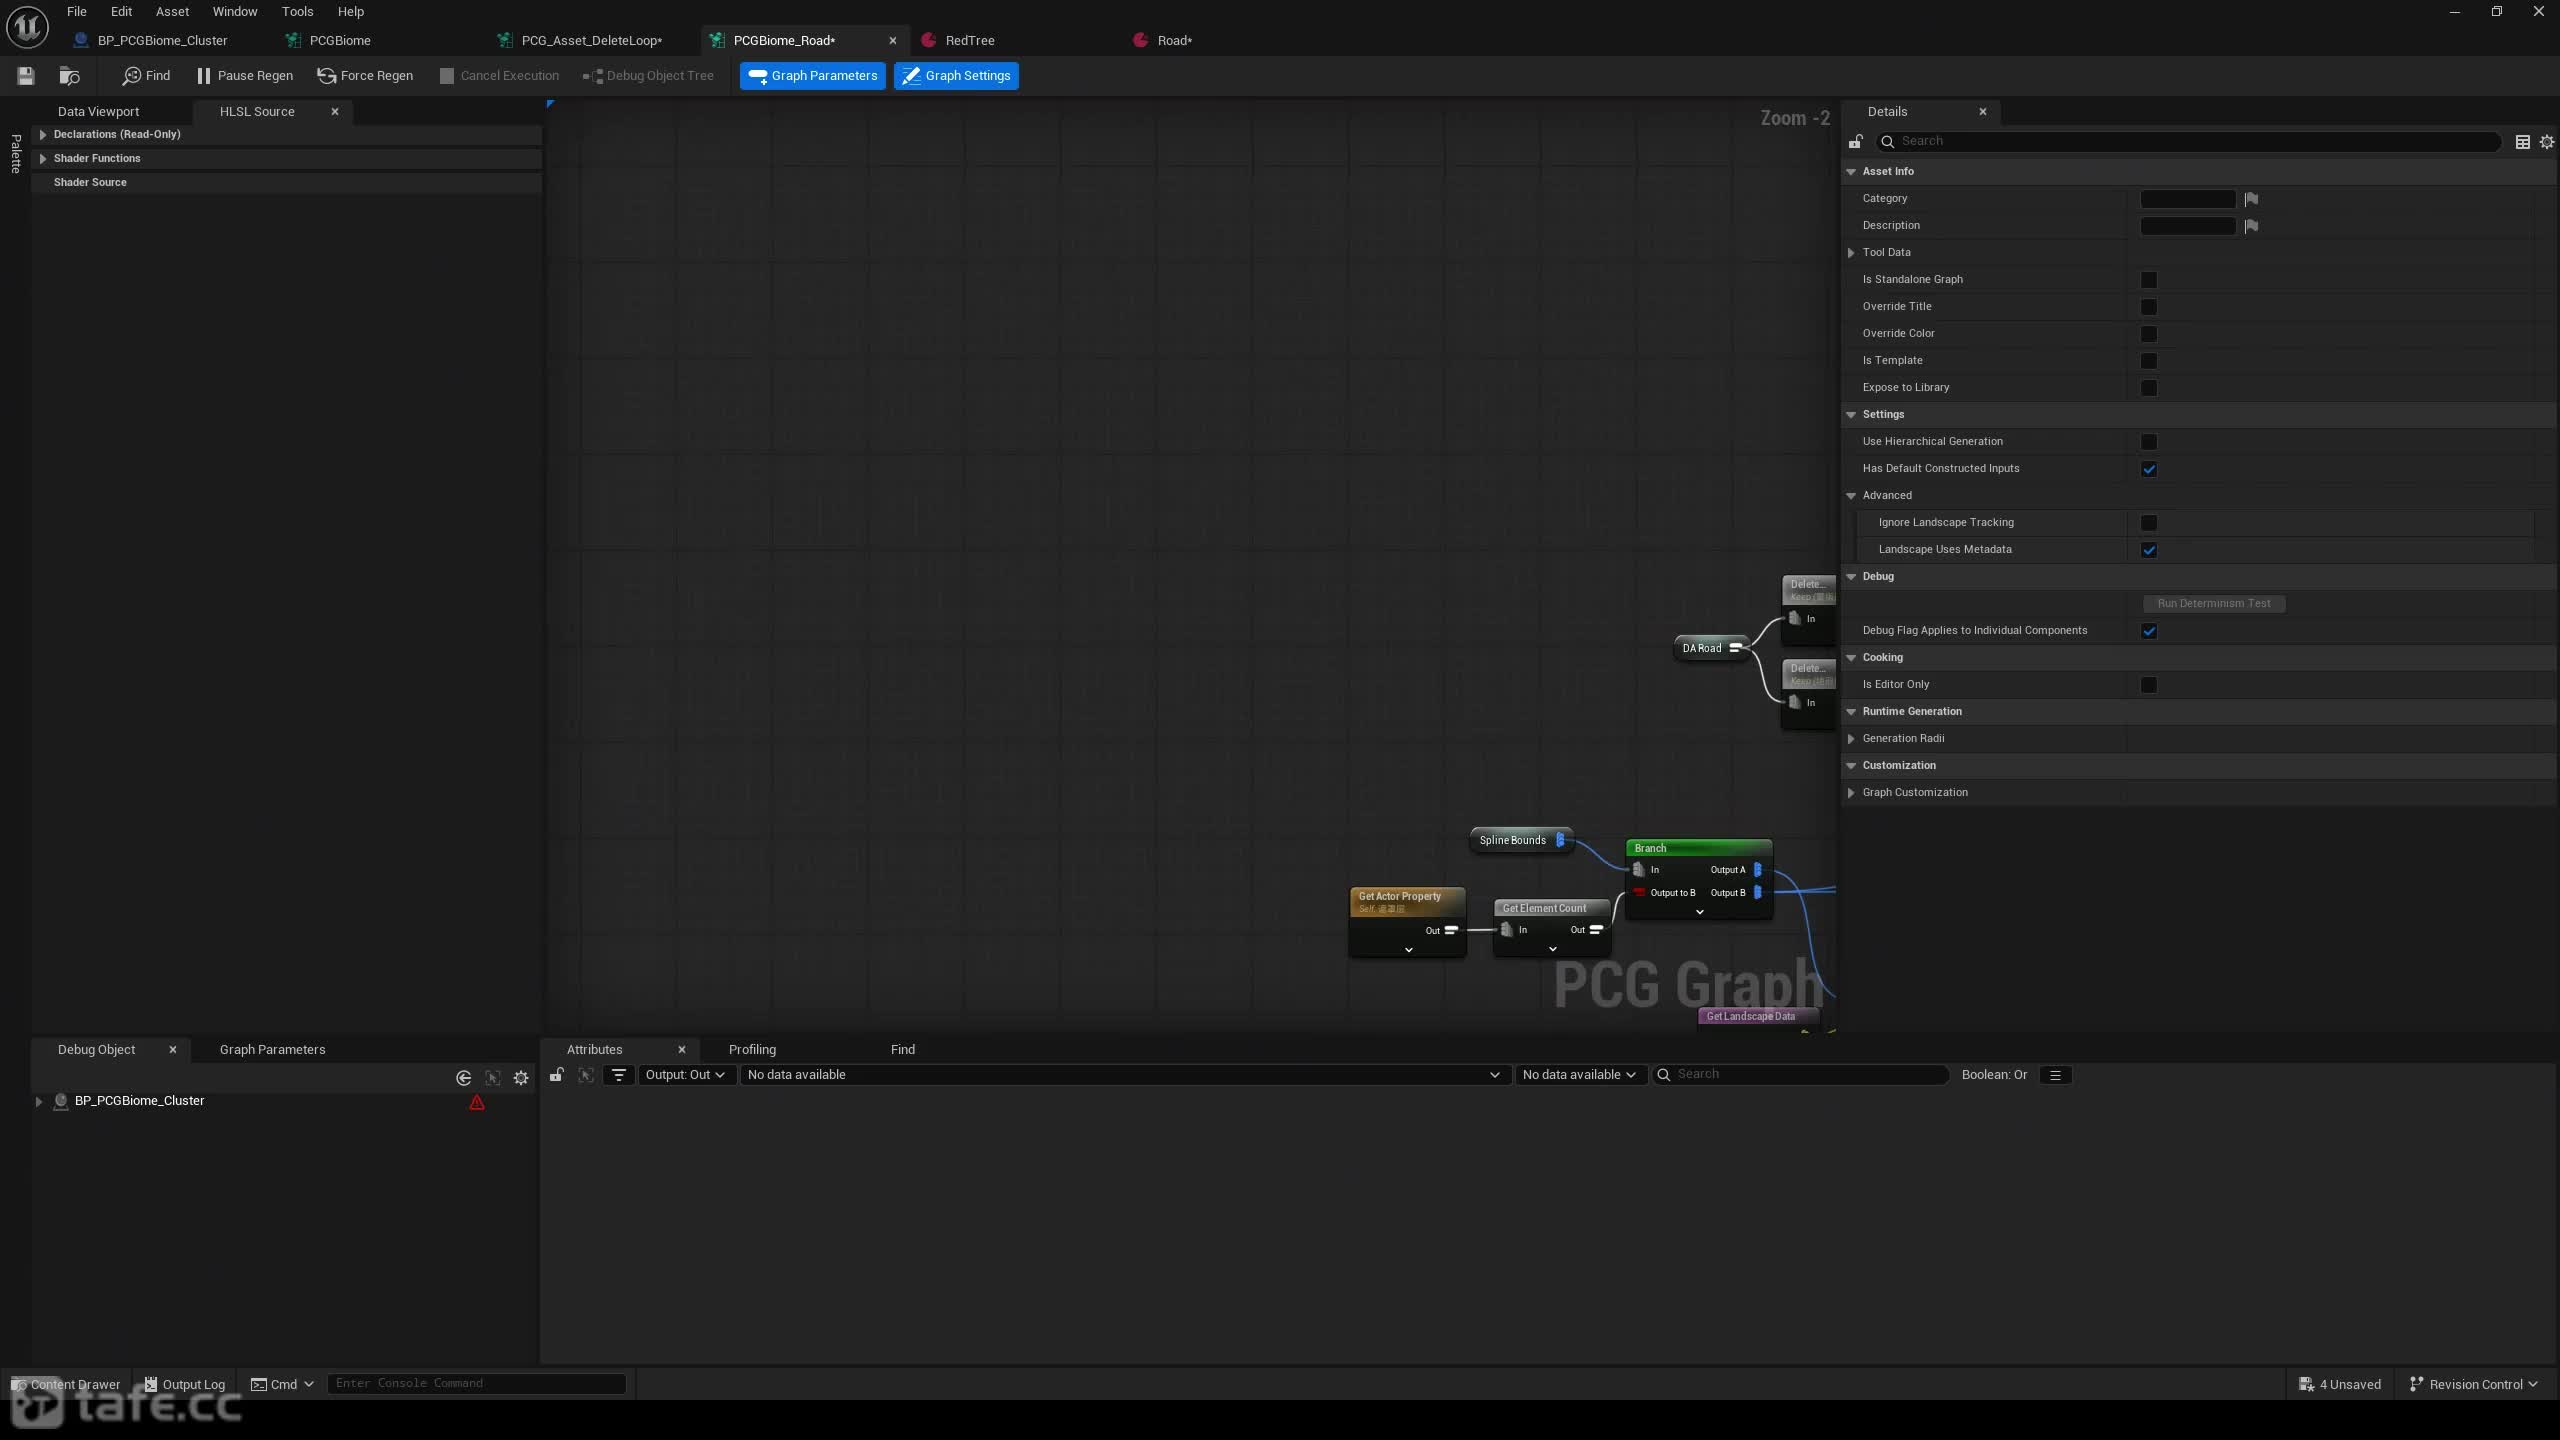
Task: Click the Force Regen toolbar button
Action: (x=365, y=76)
